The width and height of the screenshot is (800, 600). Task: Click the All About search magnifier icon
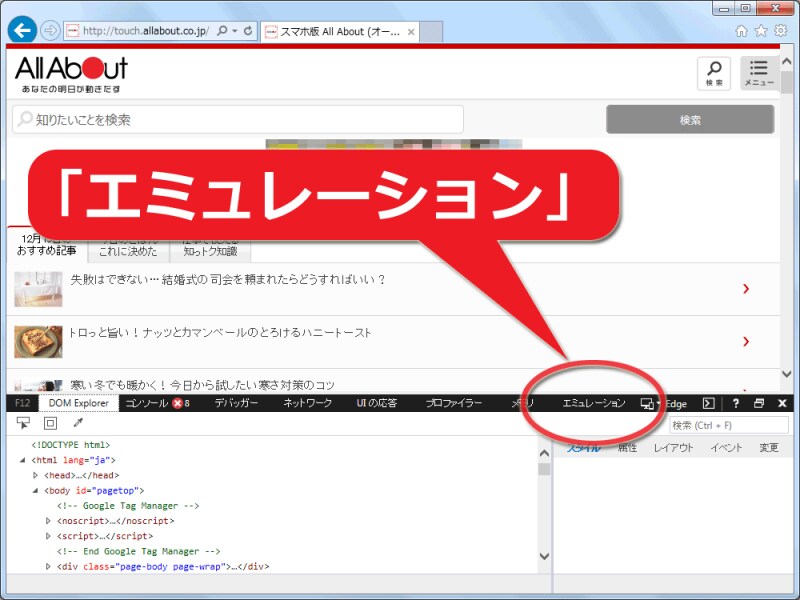(x=714, y=73)
